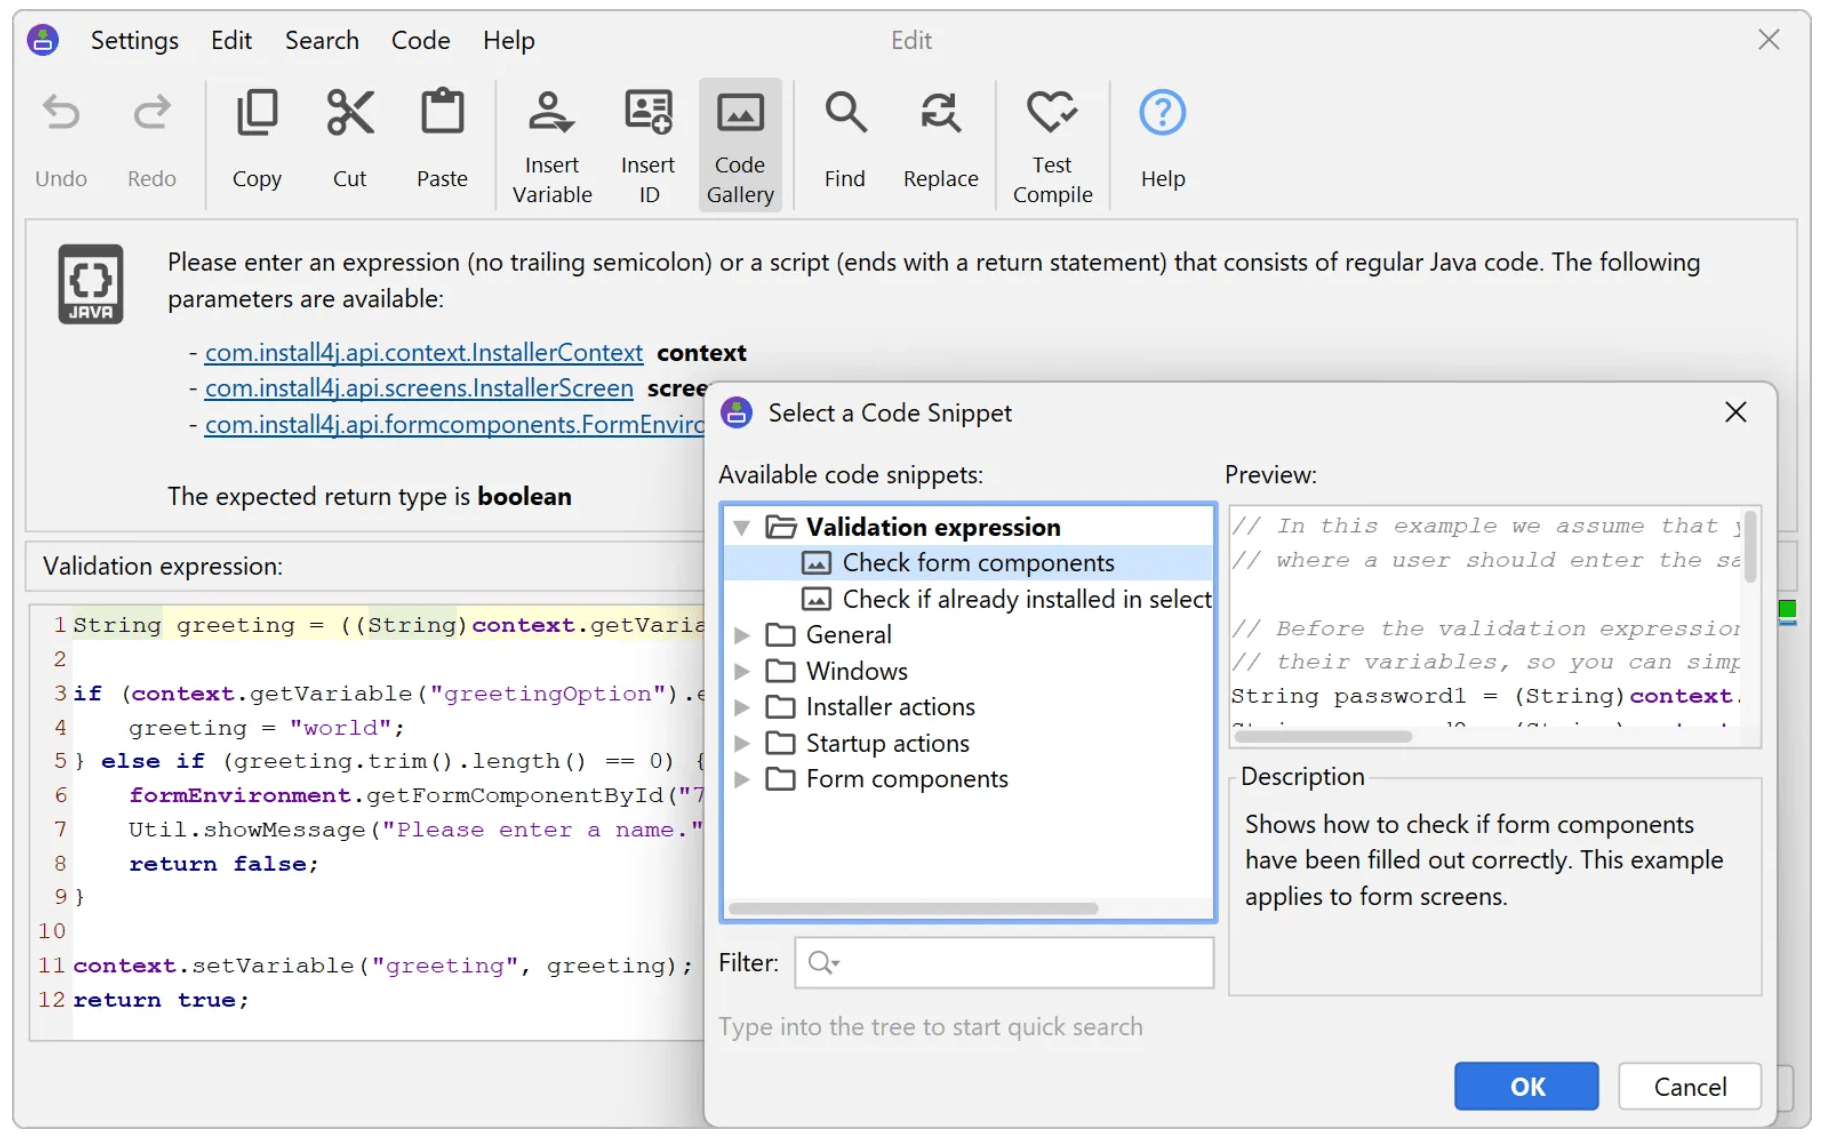
Task: Click line number 10 in the editor
Action: [52, 932]
